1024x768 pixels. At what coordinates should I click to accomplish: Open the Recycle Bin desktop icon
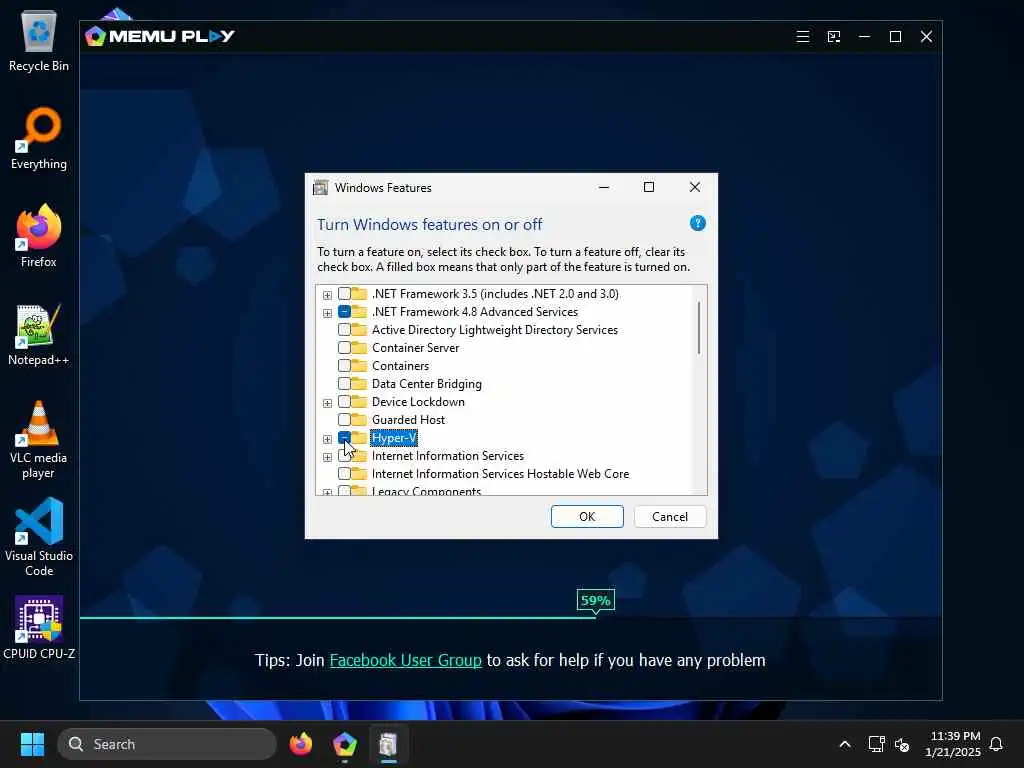(39, 40)
